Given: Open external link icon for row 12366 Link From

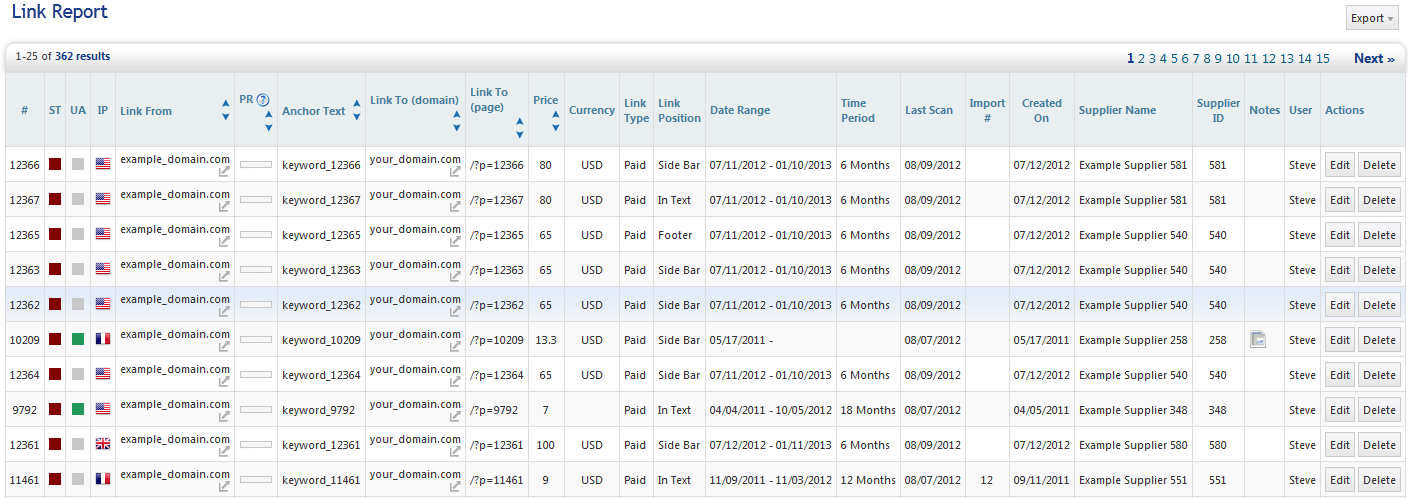Looking at the screenshot, I should 225,172.
